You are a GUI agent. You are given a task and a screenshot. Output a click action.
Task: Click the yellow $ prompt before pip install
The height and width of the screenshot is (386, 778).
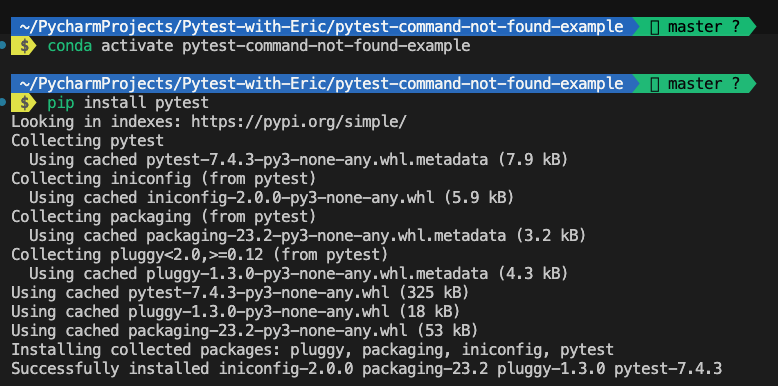[23, 103]
